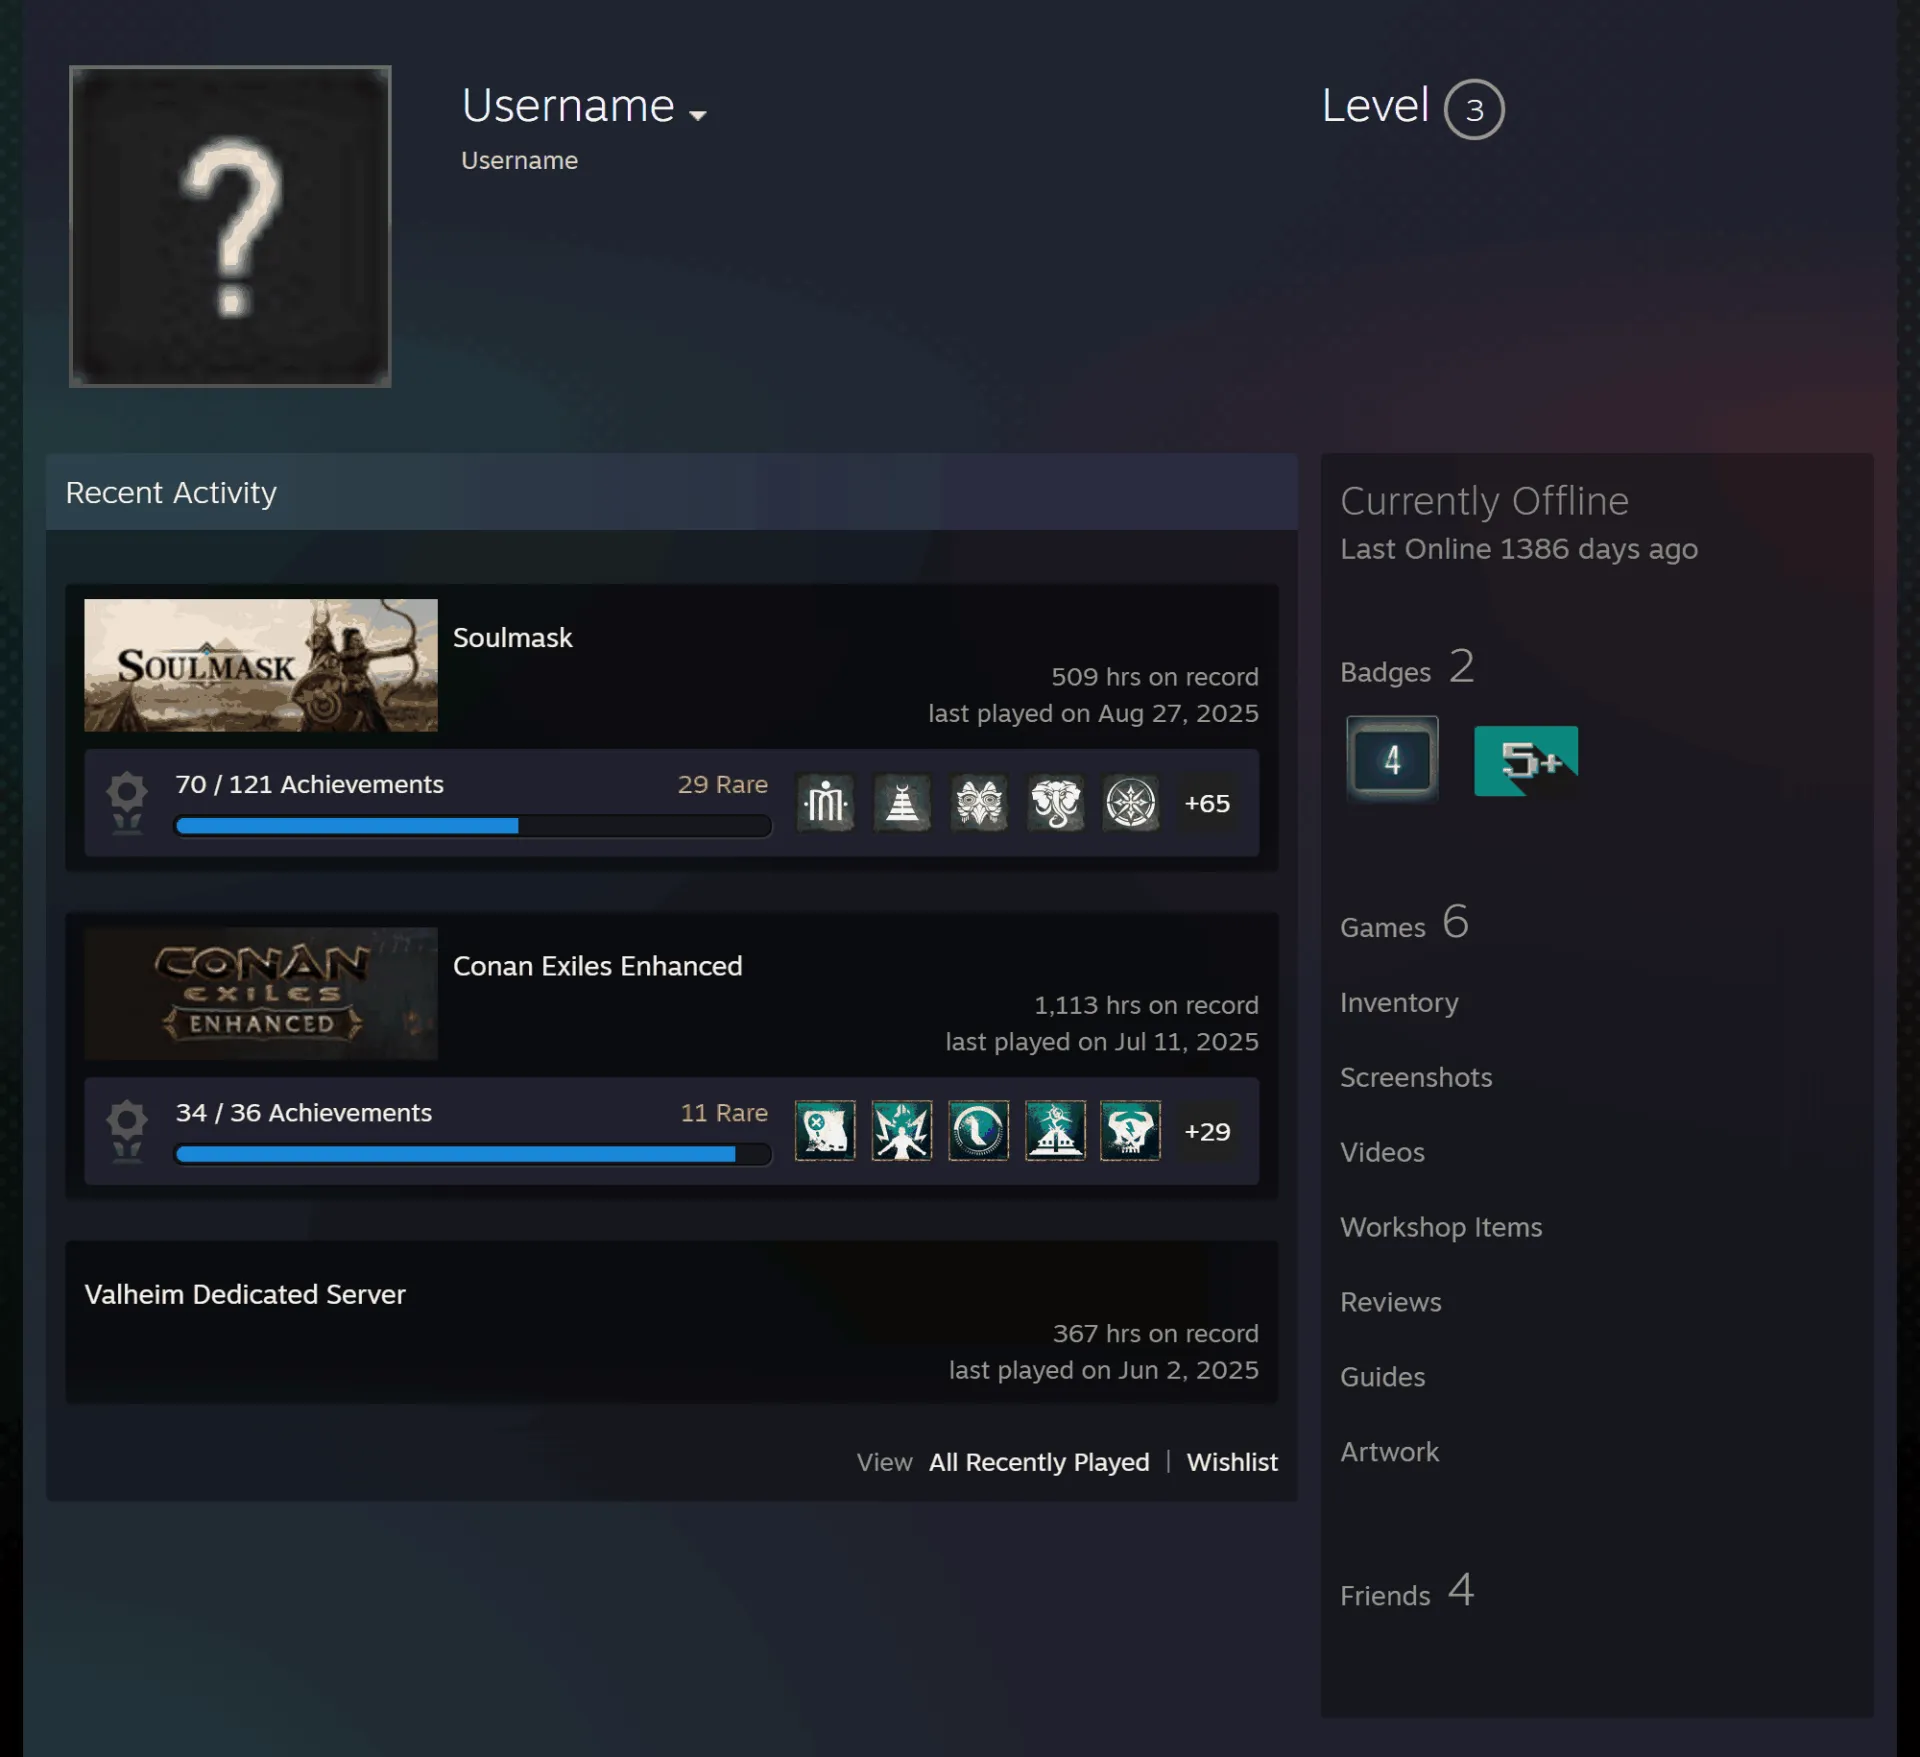Open the Soulmask game banner
The height and width of the screenshot is (1757, 1920).
click(261, 665)
